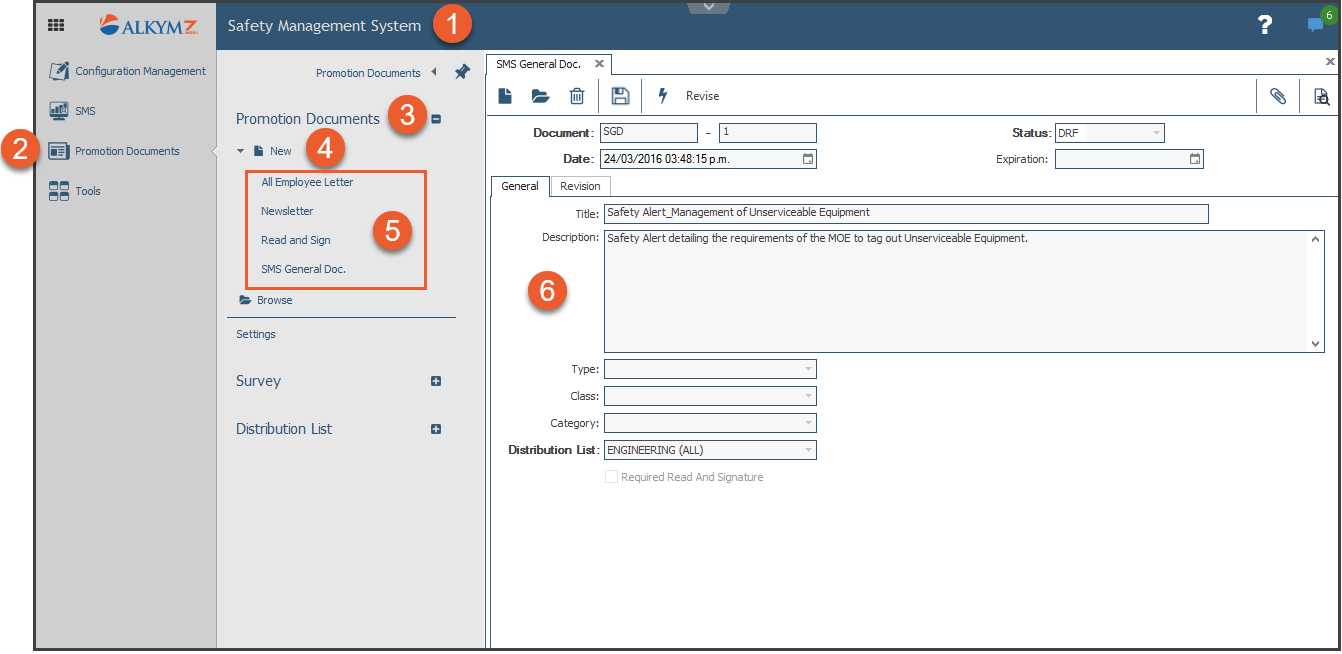Click the Configuration Management sidebar icon
Screen dimensions: 1342x654
point(59,71)
